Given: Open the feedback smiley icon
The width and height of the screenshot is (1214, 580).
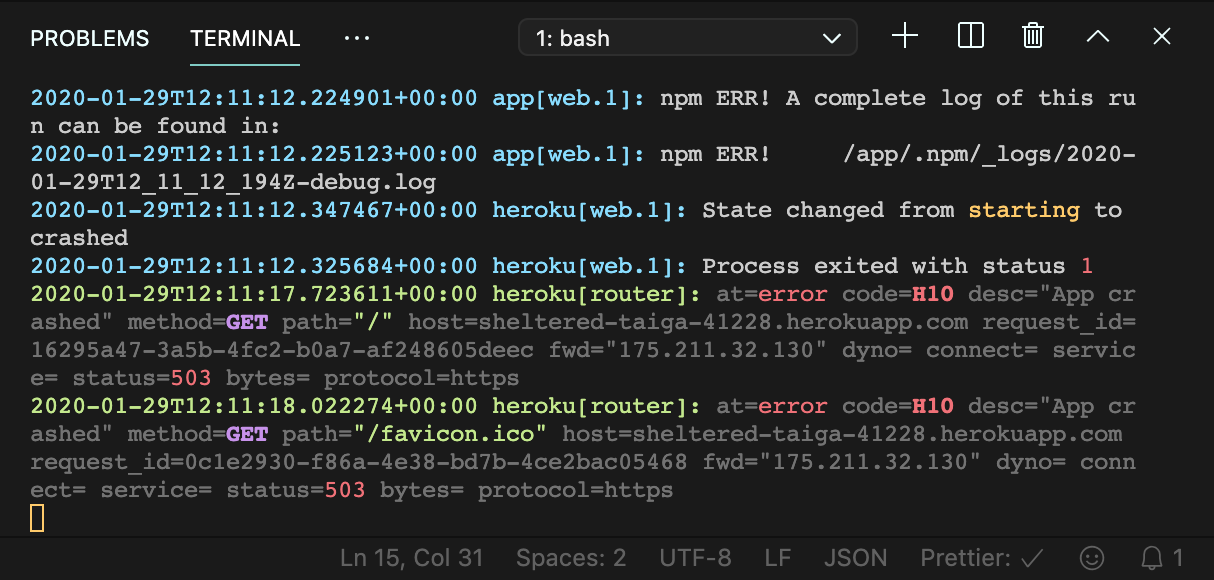Looking at the screenshot, I should click(1093, 558).
